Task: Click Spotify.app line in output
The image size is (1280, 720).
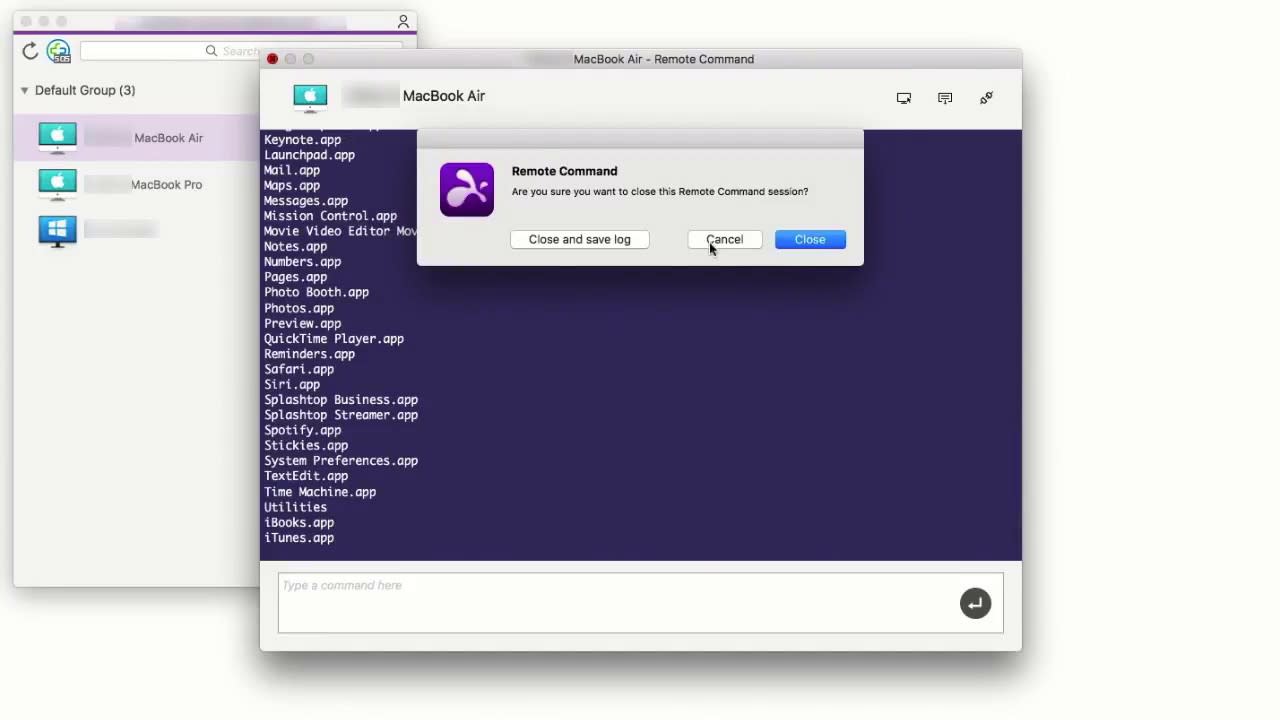Action: [x=302, y=430]
